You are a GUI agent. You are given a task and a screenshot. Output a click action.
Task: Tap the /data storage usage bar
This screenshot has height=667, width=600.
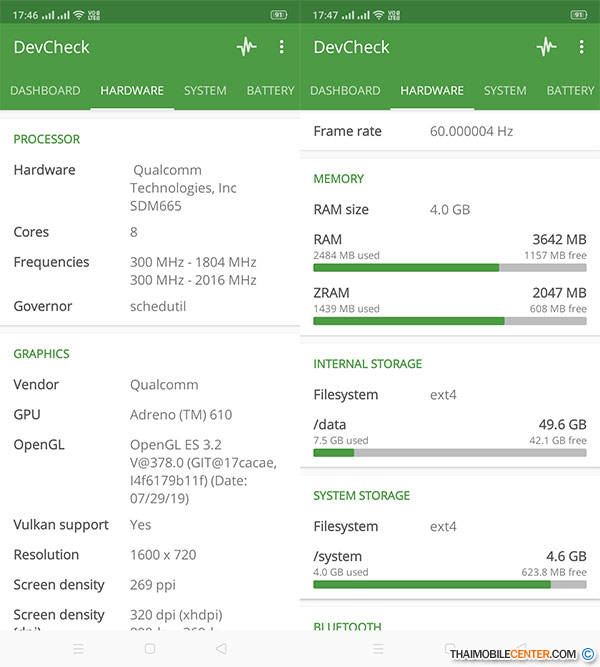[x=449, y=453]
